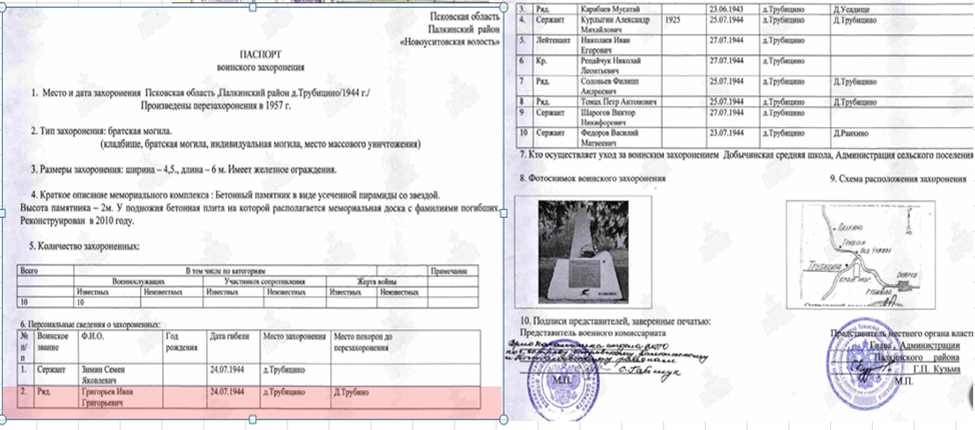Click the 'Примечание' column header
The image size is (975, 430).
[x=453, y=271]
